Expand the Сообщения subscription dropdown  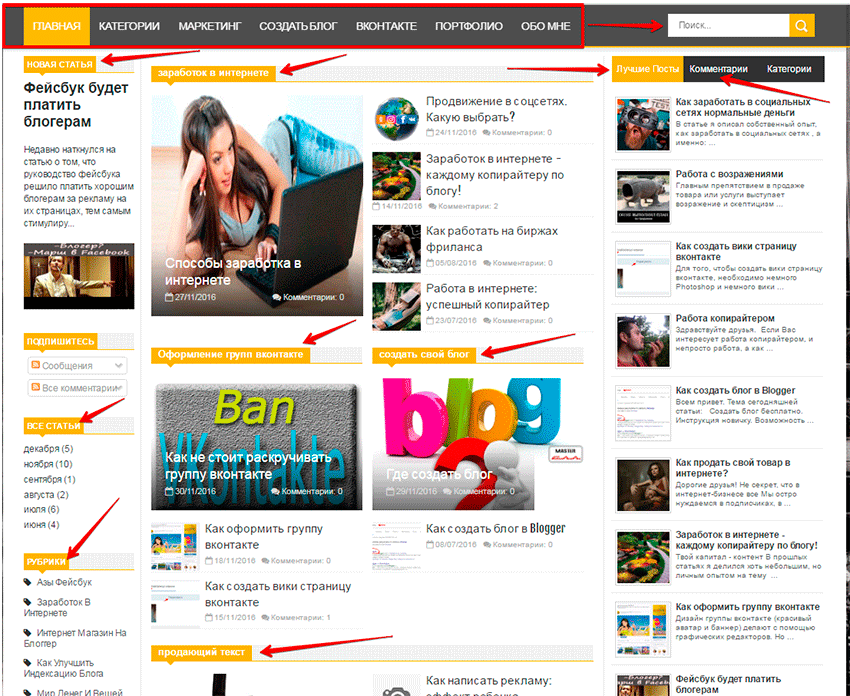(78, 366)
